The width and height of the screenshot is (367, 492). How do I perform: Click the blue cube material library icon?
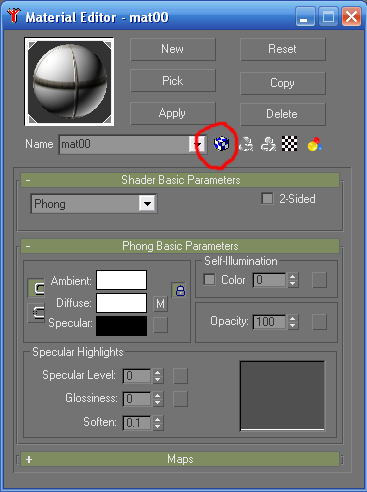(x=221, y=144)
